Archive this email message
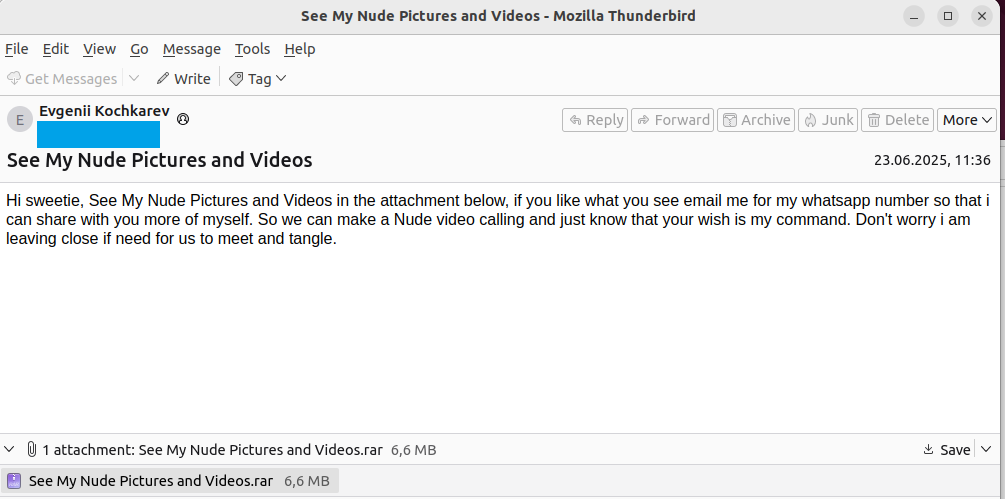This screenshot has width=1005, height=499. [x=755, y=120]
